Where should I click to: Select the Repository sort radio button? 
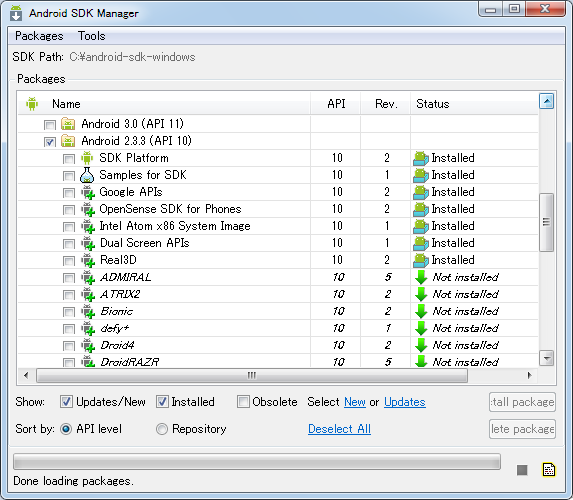pyautogui.click(x=162, y=429)
